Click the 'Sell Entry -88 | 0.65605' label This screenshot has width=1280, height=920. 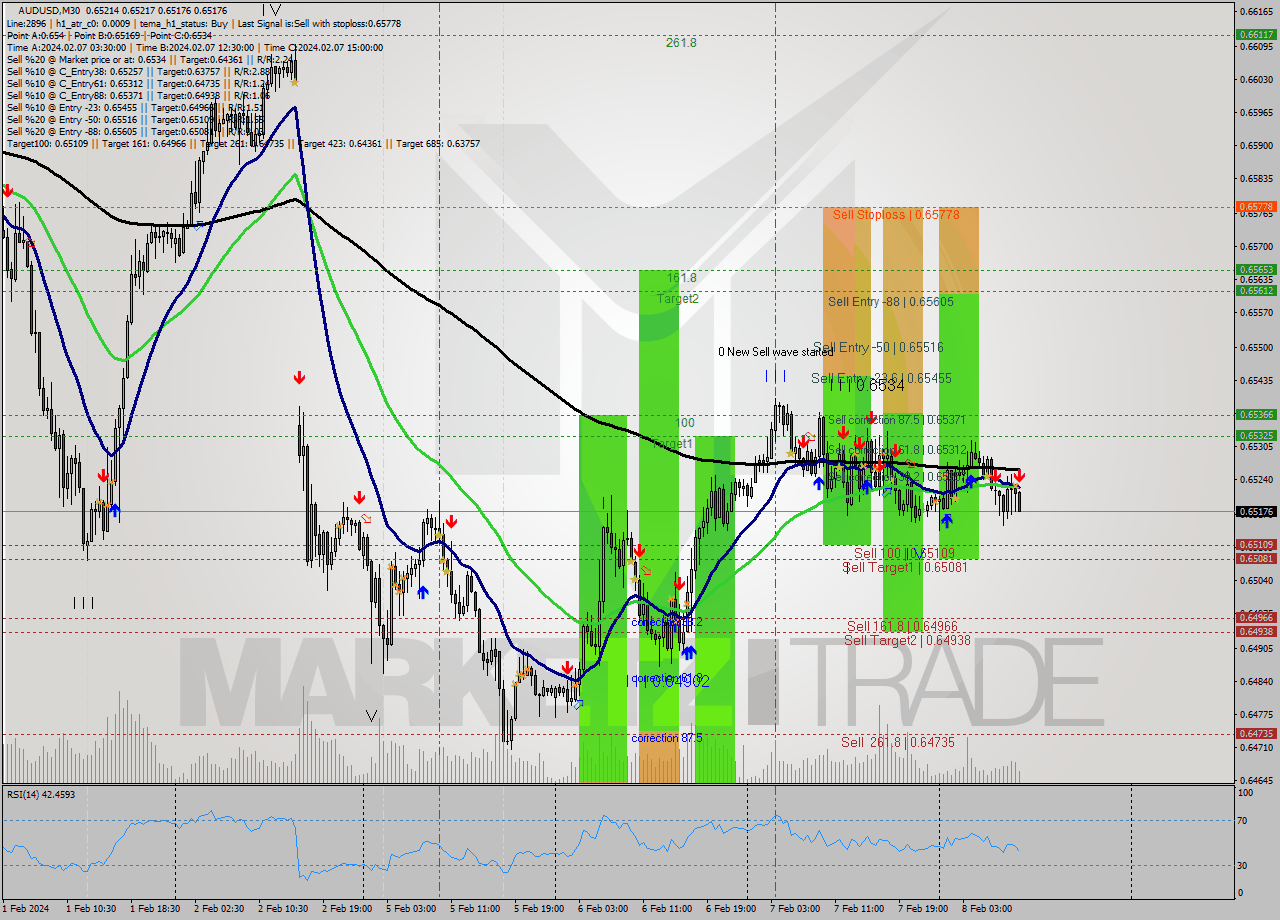pyautogui.click(x=891, y=301)
